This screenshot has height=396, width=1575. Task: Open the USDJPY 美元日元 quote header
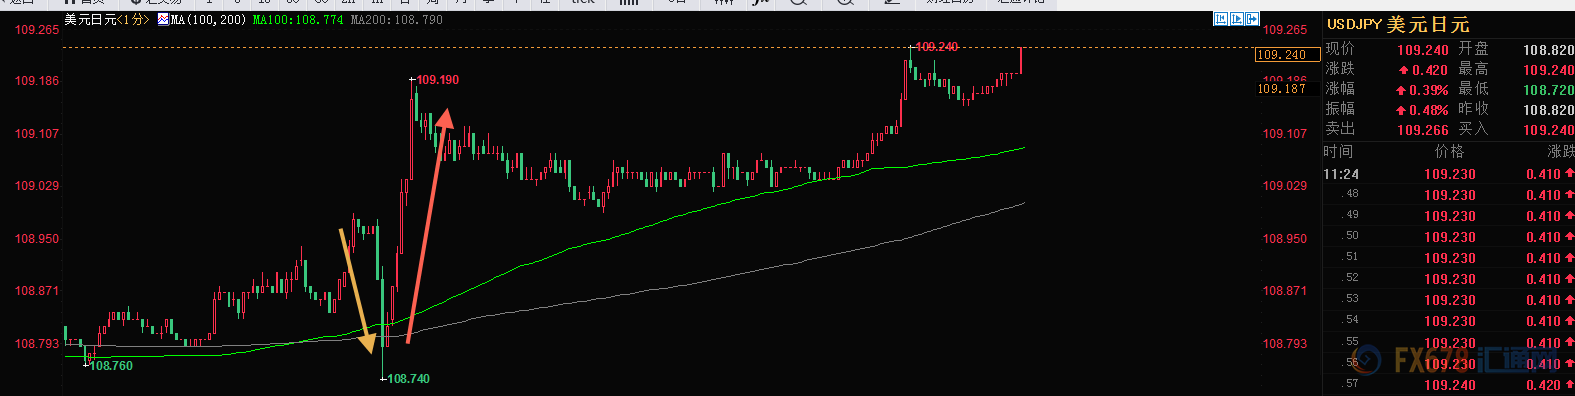1398,24
